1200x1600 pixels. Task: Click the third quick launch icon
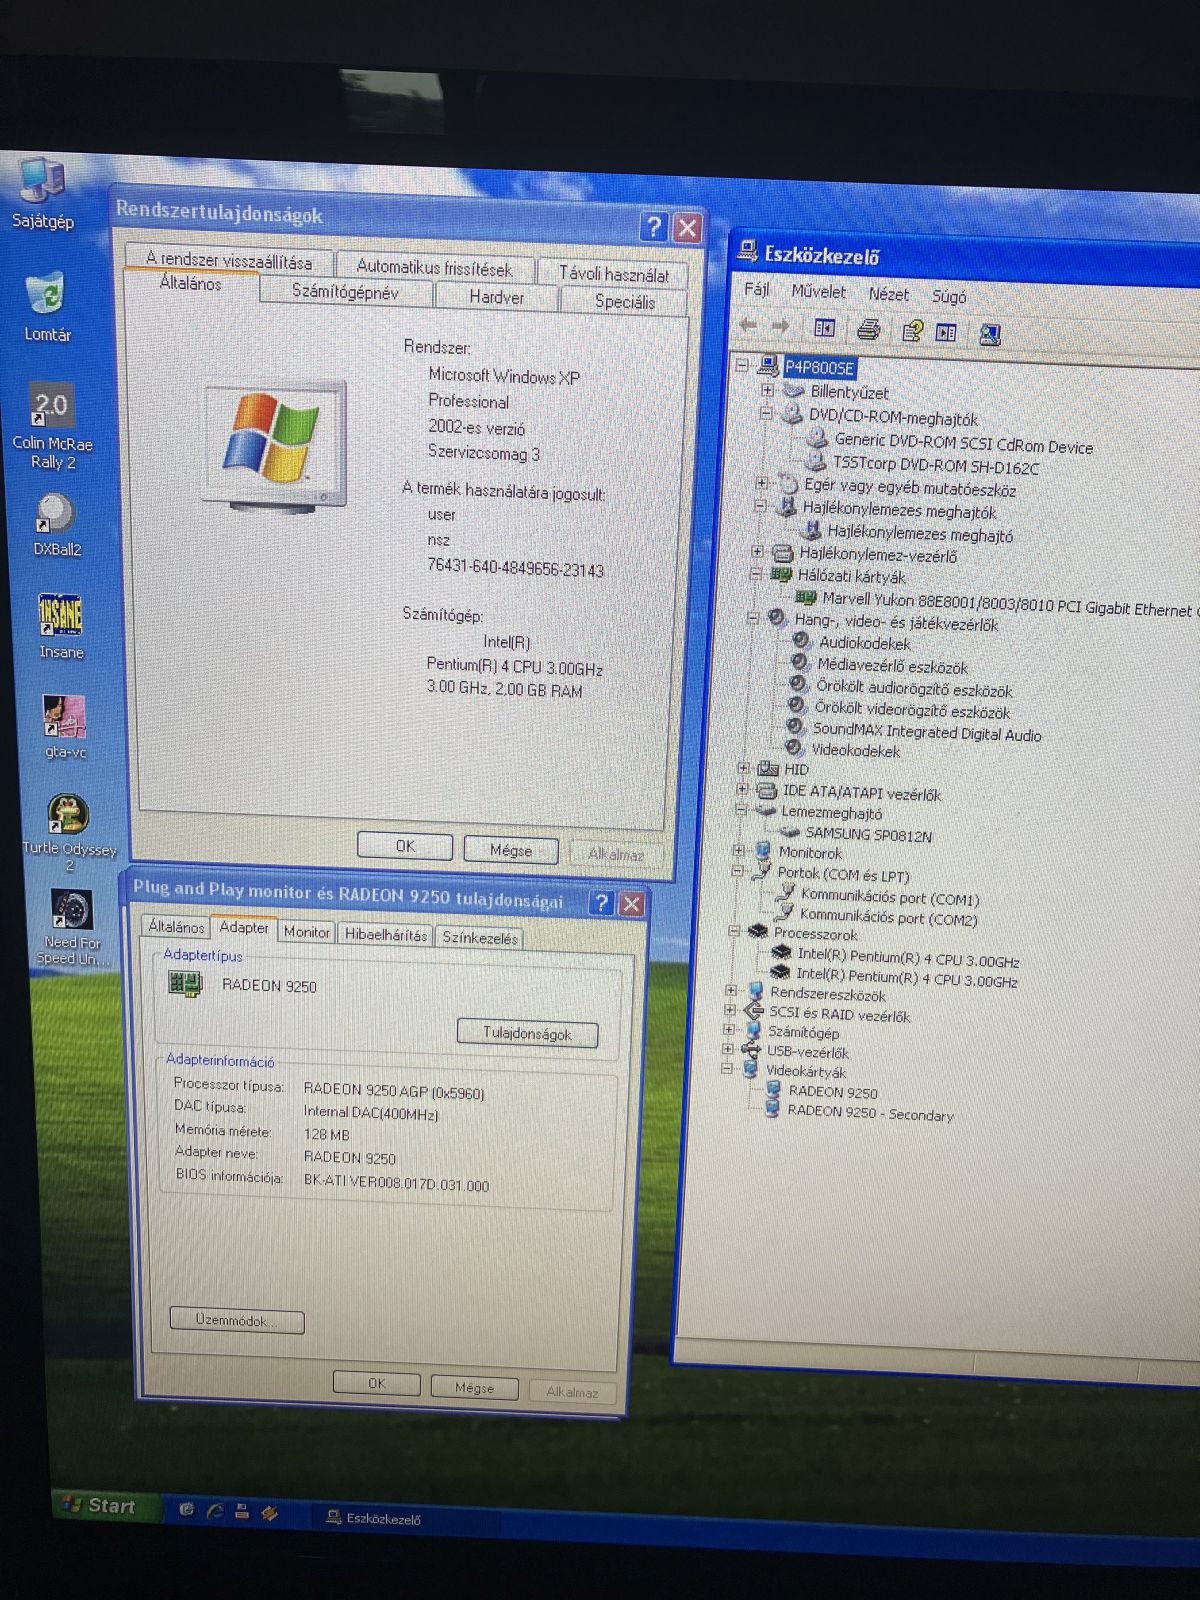point(242,1512)
